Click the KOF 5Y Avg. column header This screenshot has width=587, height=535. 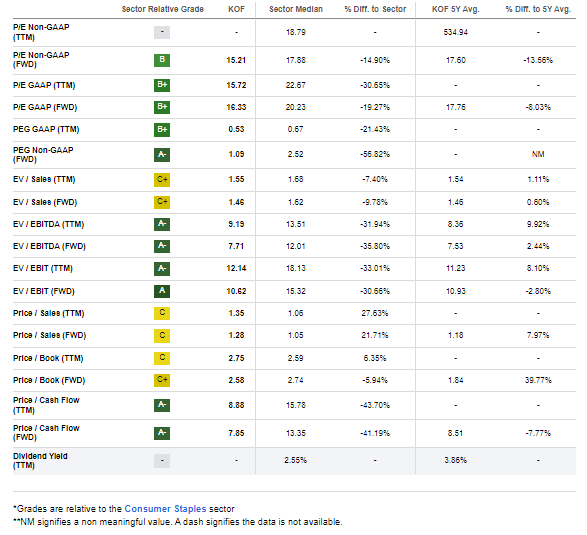(456, 9)
